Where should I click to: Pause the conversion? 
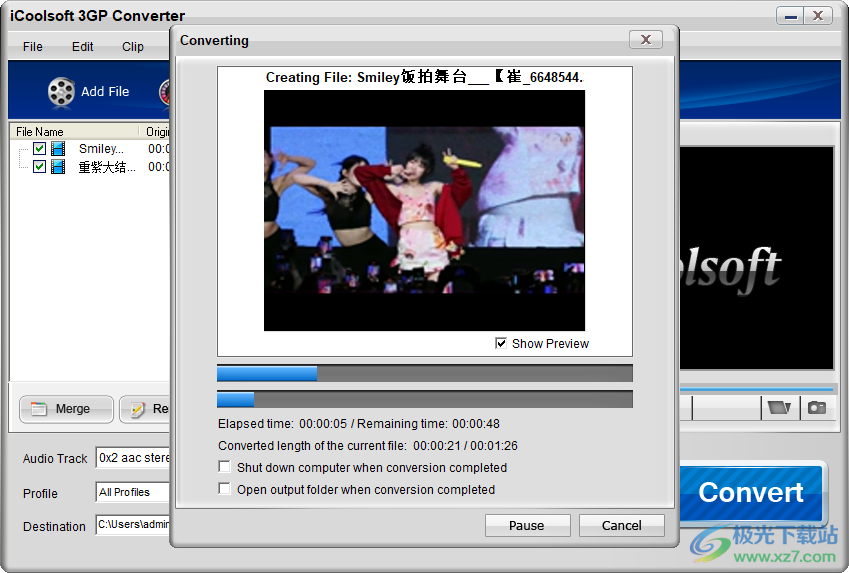pyautogui.click(x=527, y=525)
